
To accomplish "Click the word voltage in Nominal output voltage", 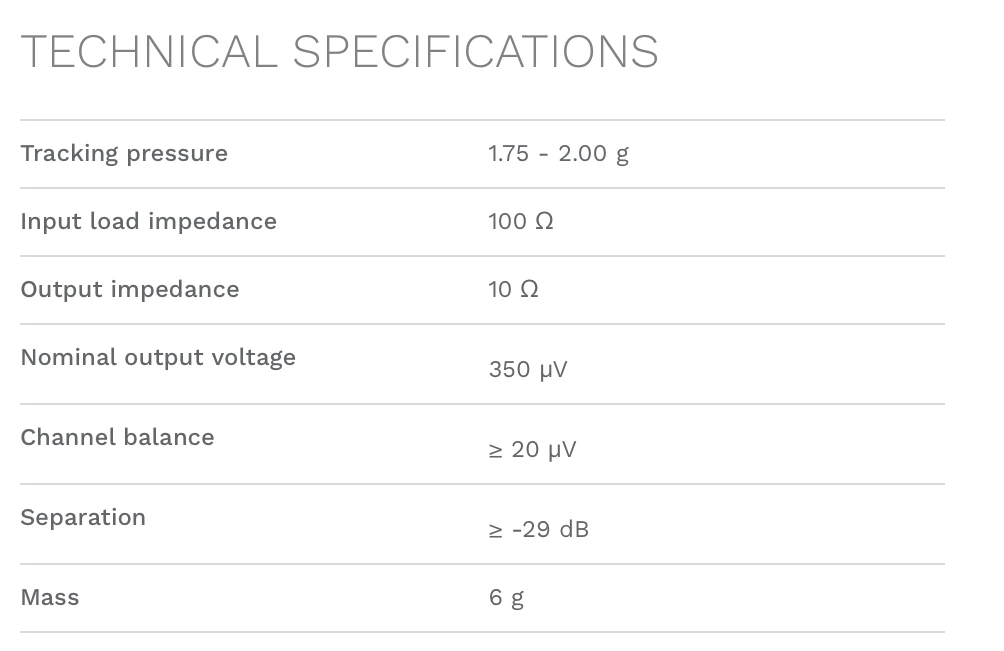I will click(x=254, y=358).
